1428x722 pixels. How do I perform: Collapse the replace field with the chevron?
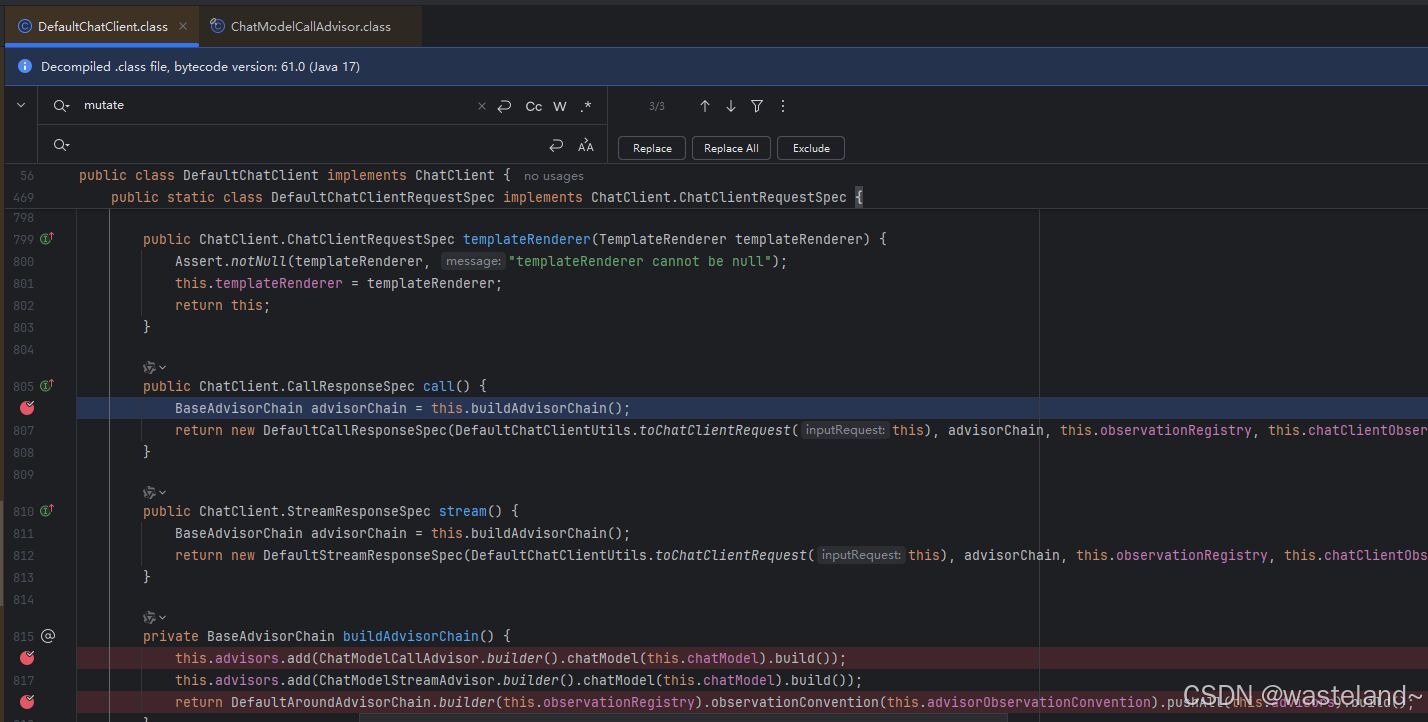click(21, 105)
